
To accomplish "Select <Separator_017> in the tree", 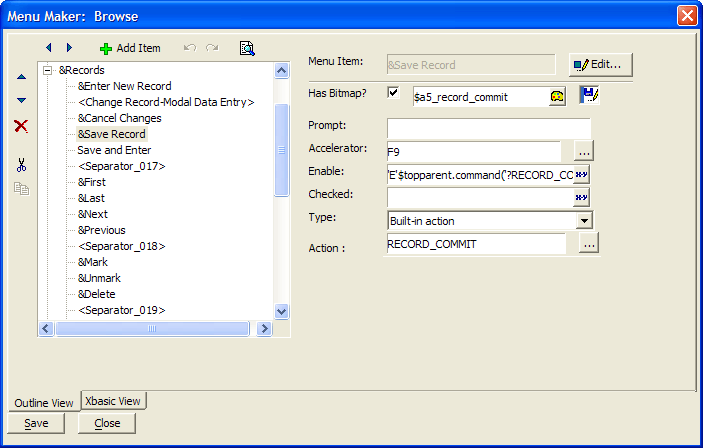I will tap(122, 166).
